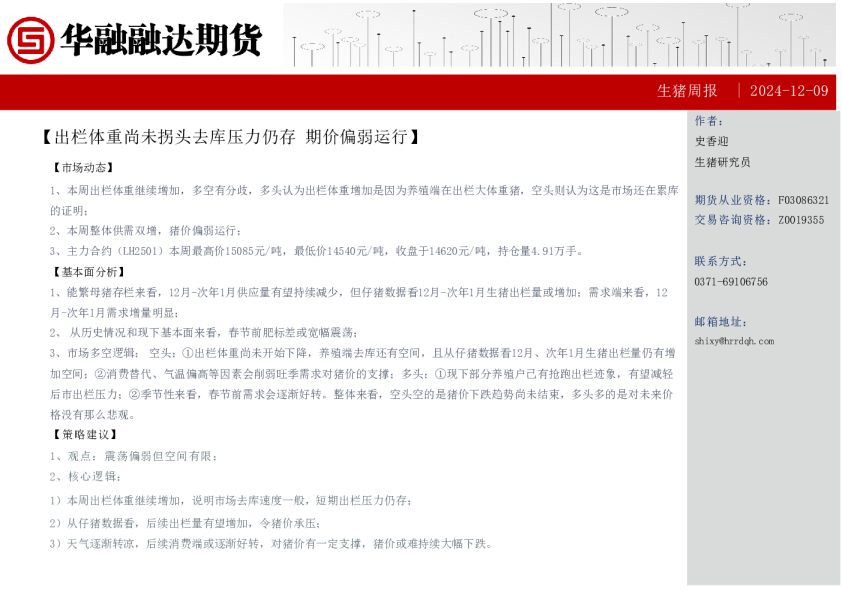Click the 联系方式 label
This screenshot has width=842, height=595.
[721, 261]
